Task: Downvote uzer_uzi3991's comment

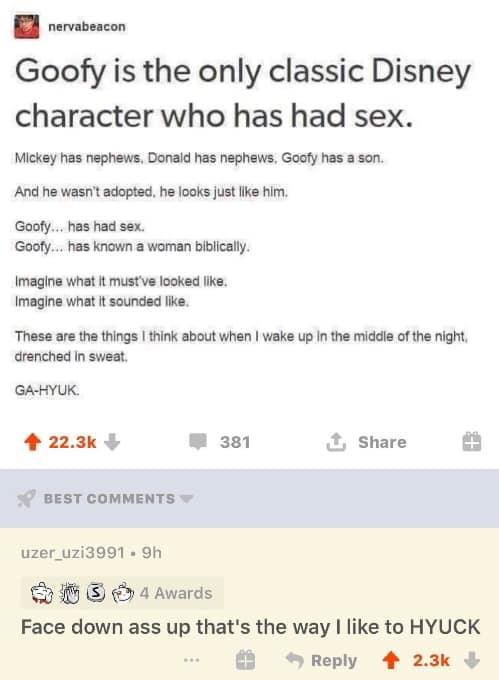Action: point(472,660)
